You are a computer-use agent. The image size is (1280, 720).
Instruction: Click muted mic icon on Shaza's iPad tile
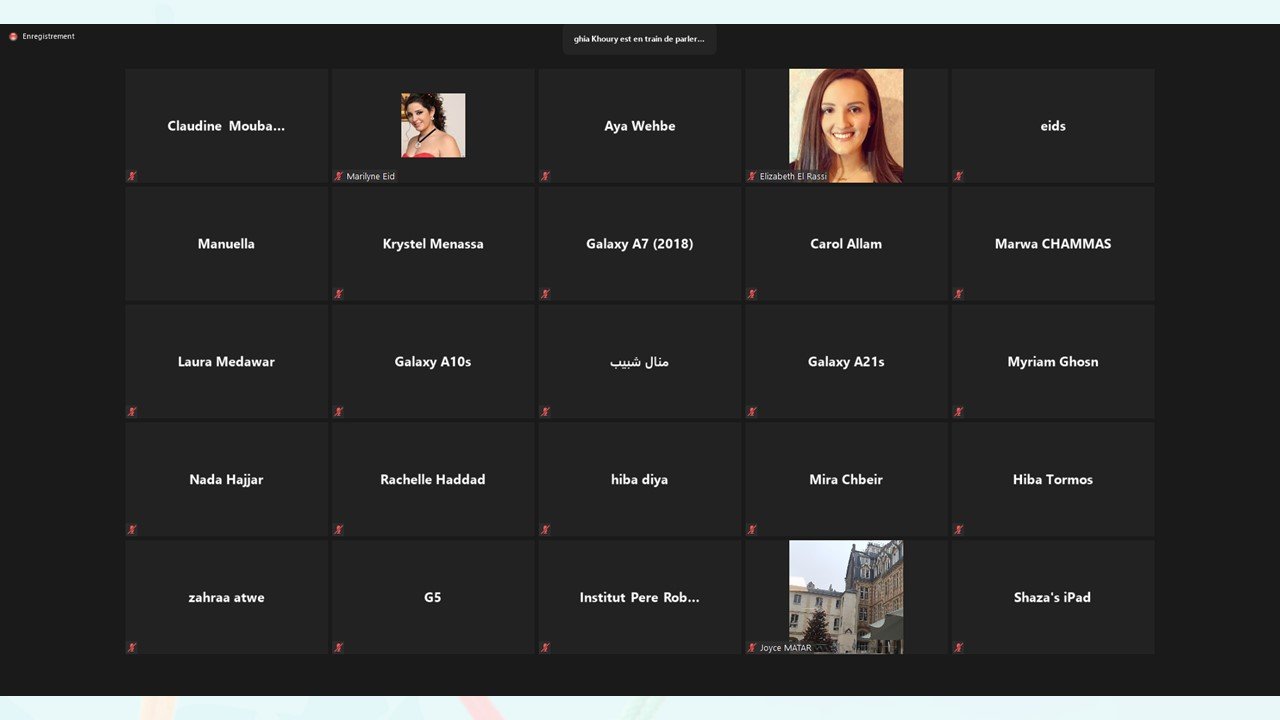[x=958, y=648]
